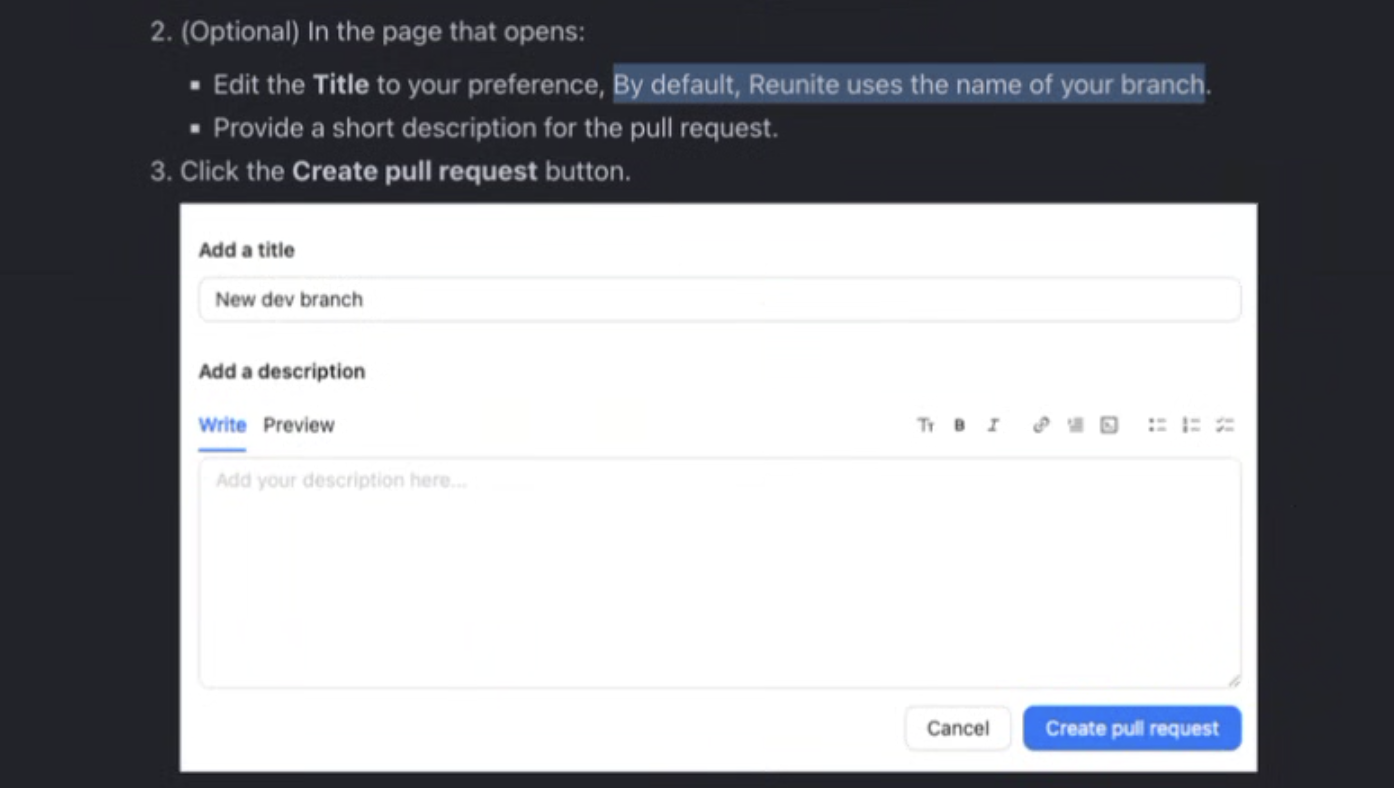Click the heading text size icon

tap(925, 425)
